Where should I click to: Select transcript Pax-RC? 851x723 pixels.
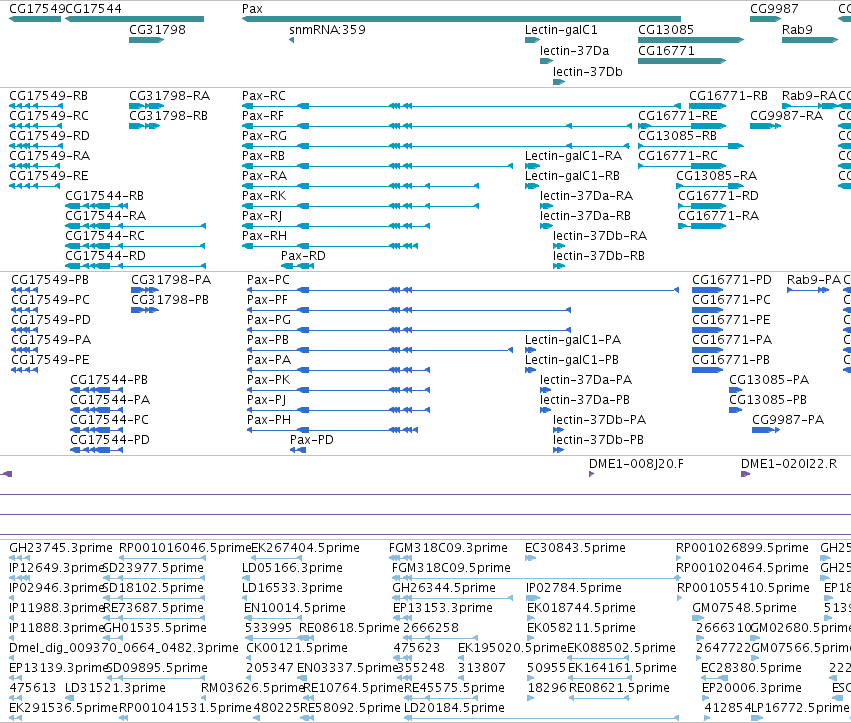(264, 96)
